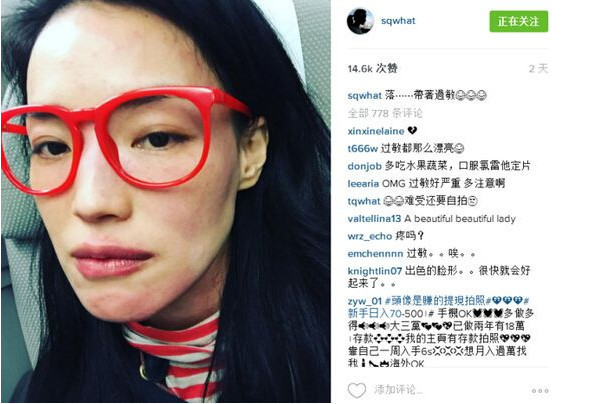This screenshot has height=404, width=590.
Task: Open commenter valtellina13 profile
Action: pos(374,219)
